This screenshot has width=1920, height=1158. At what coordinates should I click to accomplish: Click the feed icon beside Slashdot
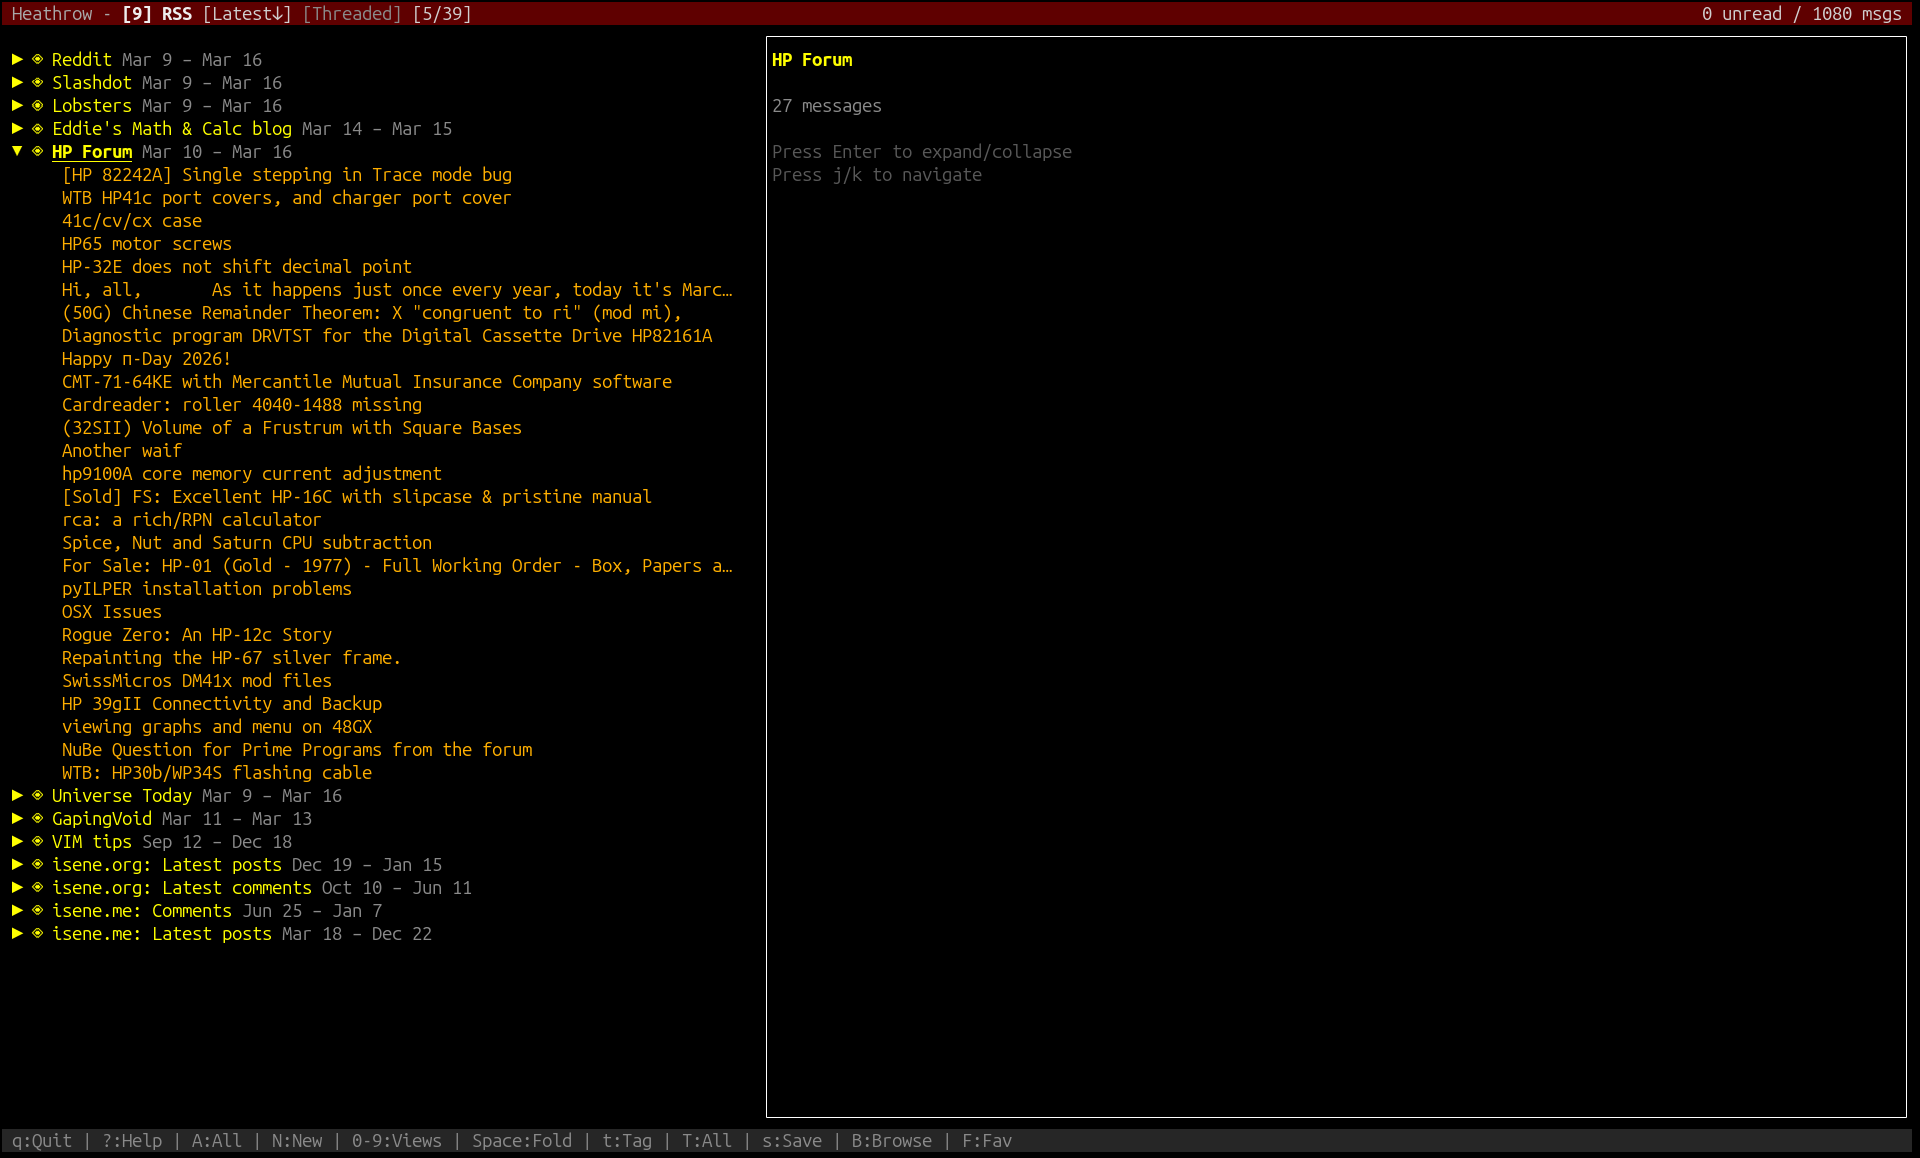[37, 82]
